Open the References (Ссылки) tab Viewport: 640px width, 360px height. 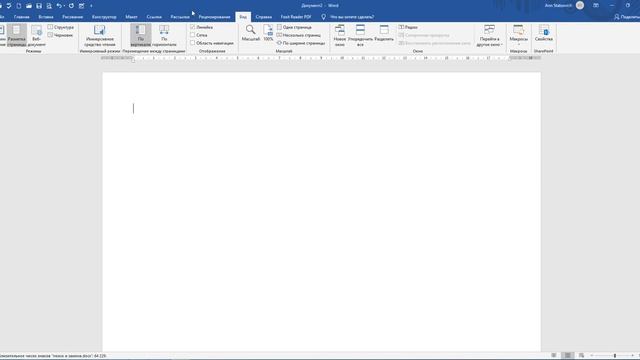(x=154, y=17)
